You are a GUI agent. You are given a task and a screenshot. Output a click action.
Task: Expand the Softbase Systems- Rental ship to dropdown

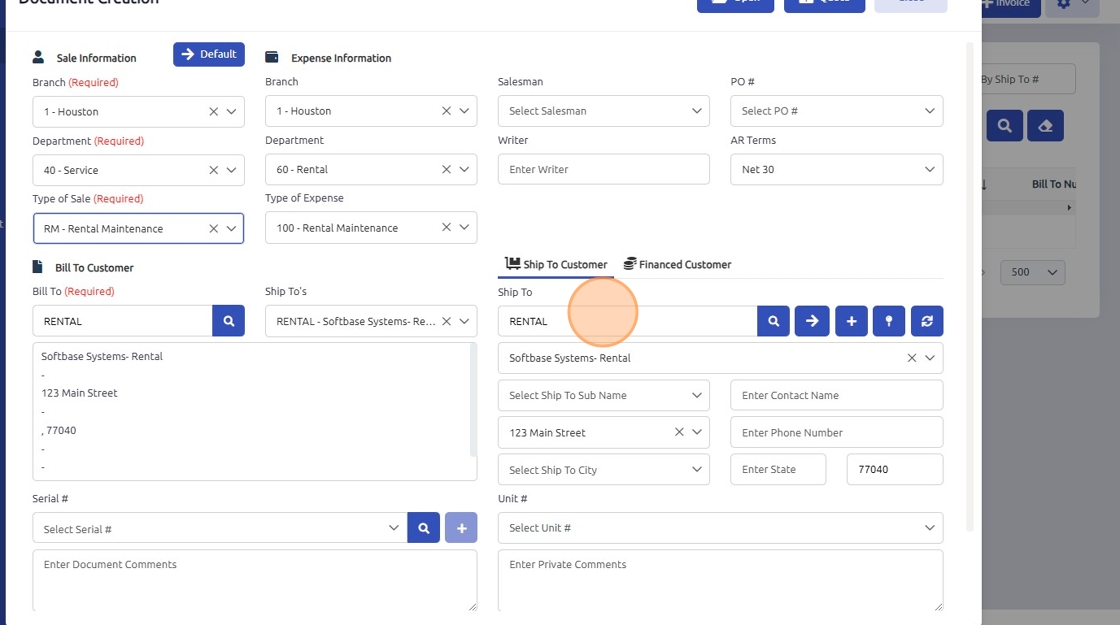pyautogui.click(x=930, y=358)
